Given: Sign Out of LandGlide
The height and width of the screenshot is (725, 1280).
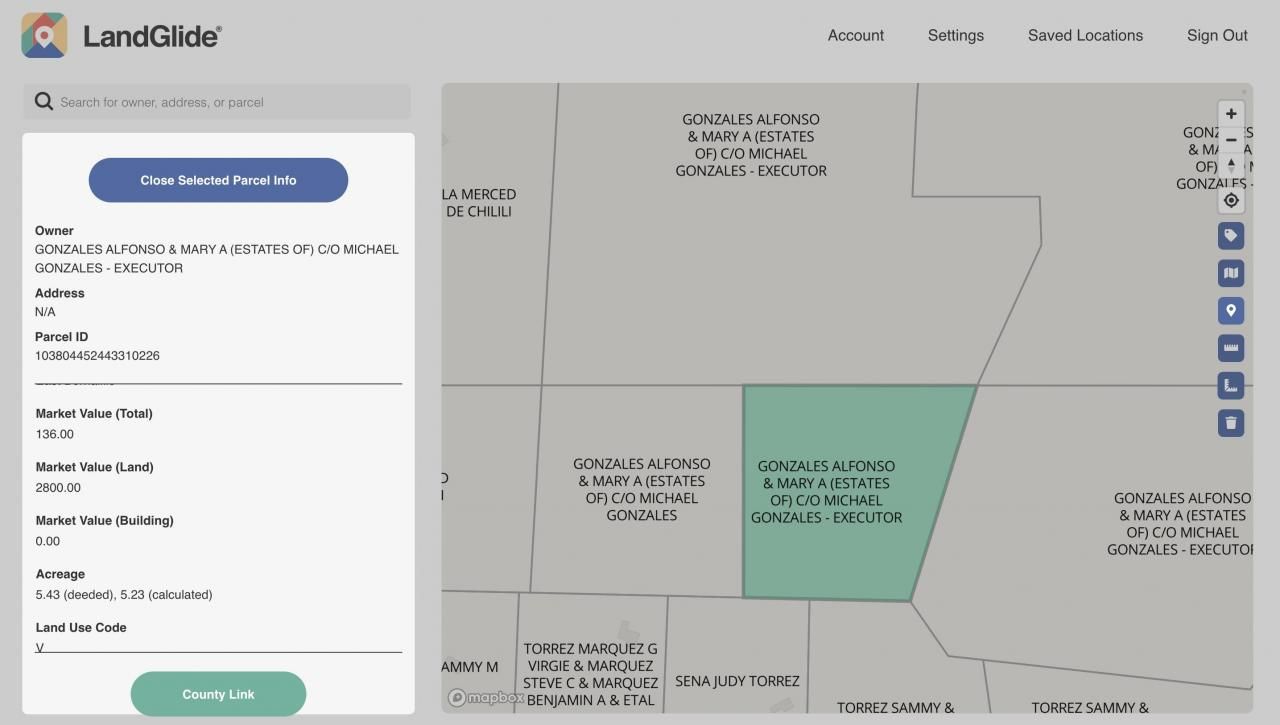Looking at the screenshot, I should coord(1216,35).
